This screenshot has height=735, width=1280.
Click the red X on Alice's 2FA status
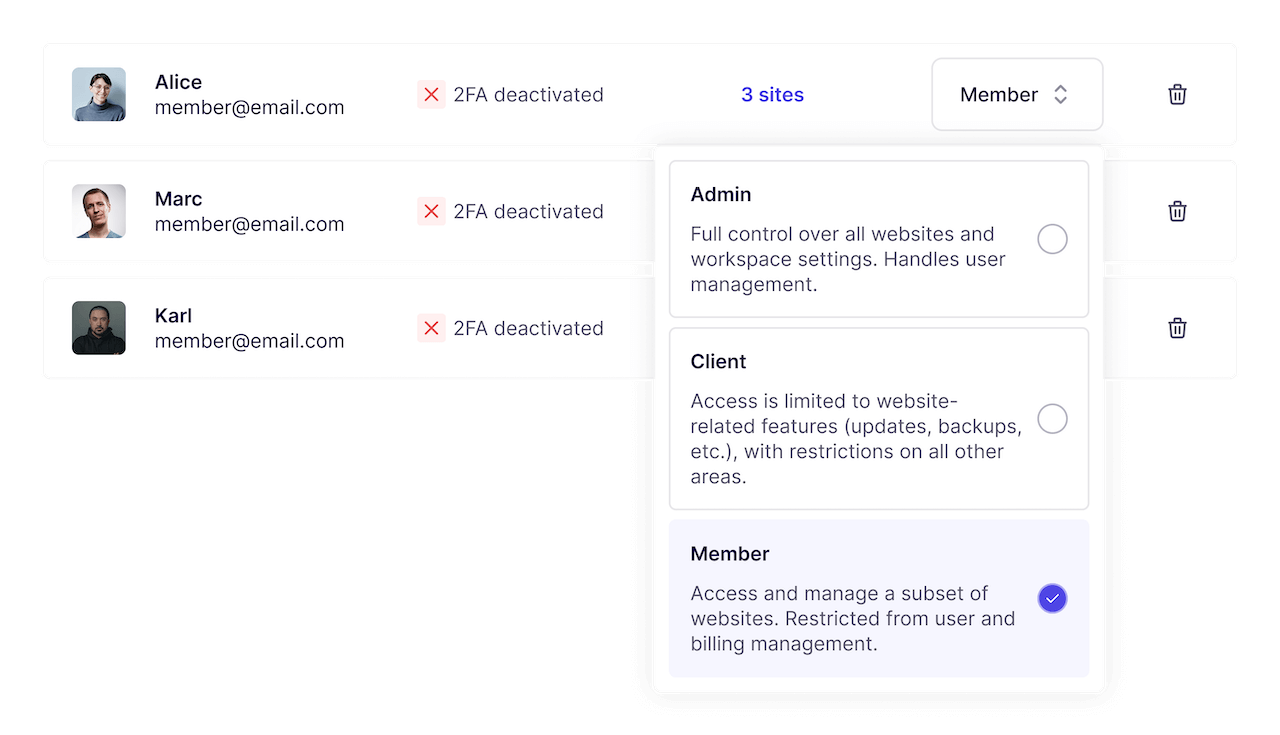(431, 94)
